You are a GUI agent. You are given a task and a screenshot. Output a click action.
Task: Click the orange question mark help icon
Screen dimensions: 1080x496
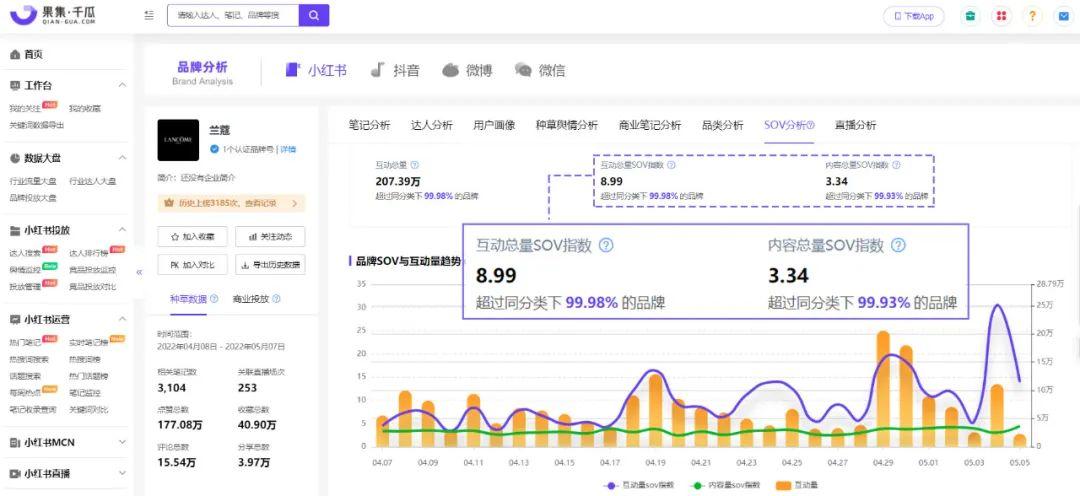coord(1033,16)
